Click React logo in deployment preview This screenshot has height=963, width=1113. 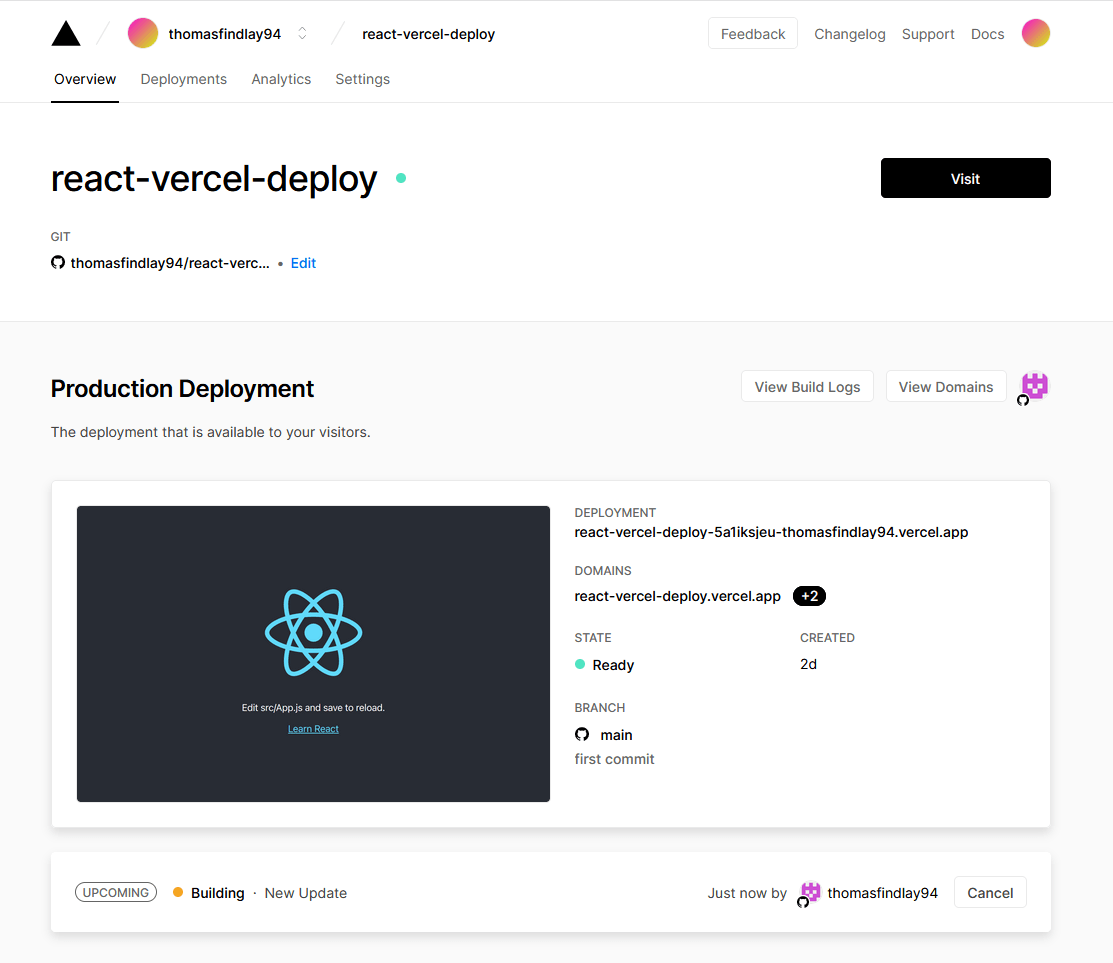tap(313, 632)
